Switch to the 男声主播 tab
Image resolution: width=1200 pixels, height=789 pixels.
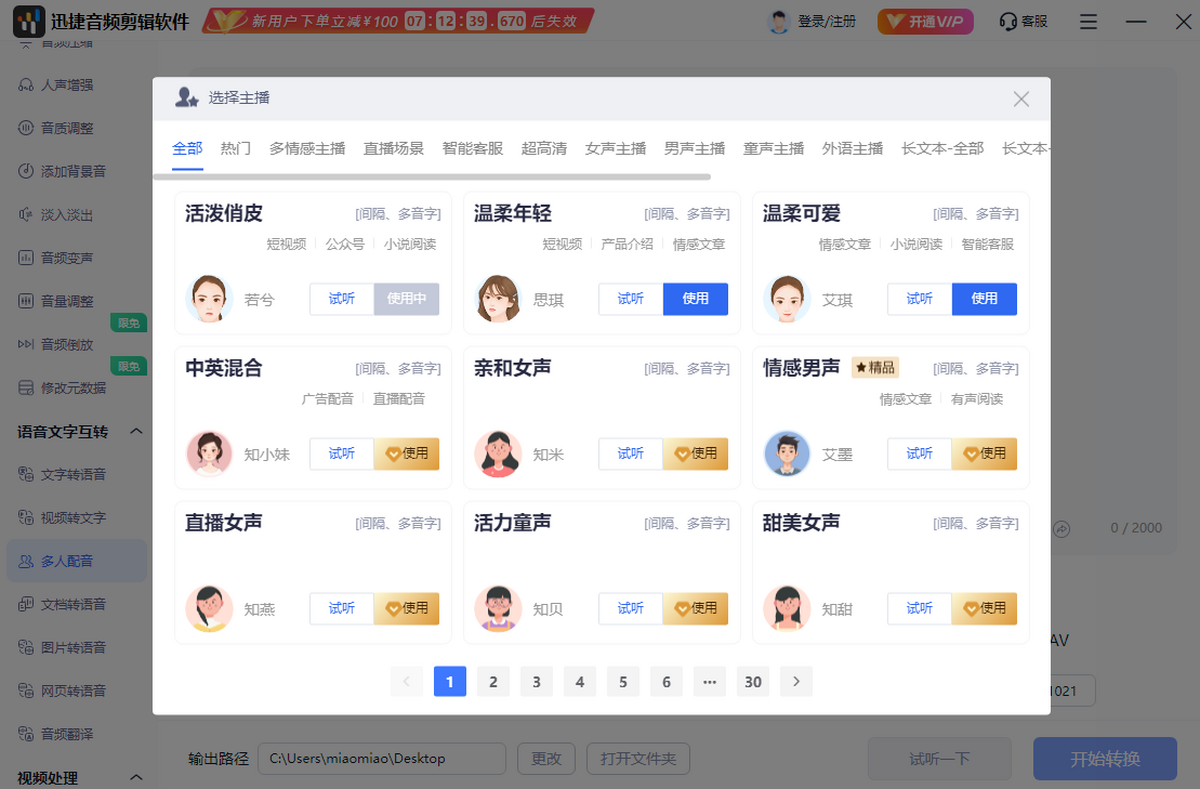tap(695, 148)
